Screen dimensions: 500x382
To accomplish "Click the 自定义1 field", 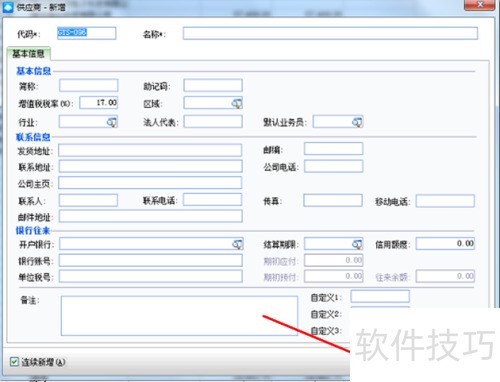I will click(x=380, y=296).
